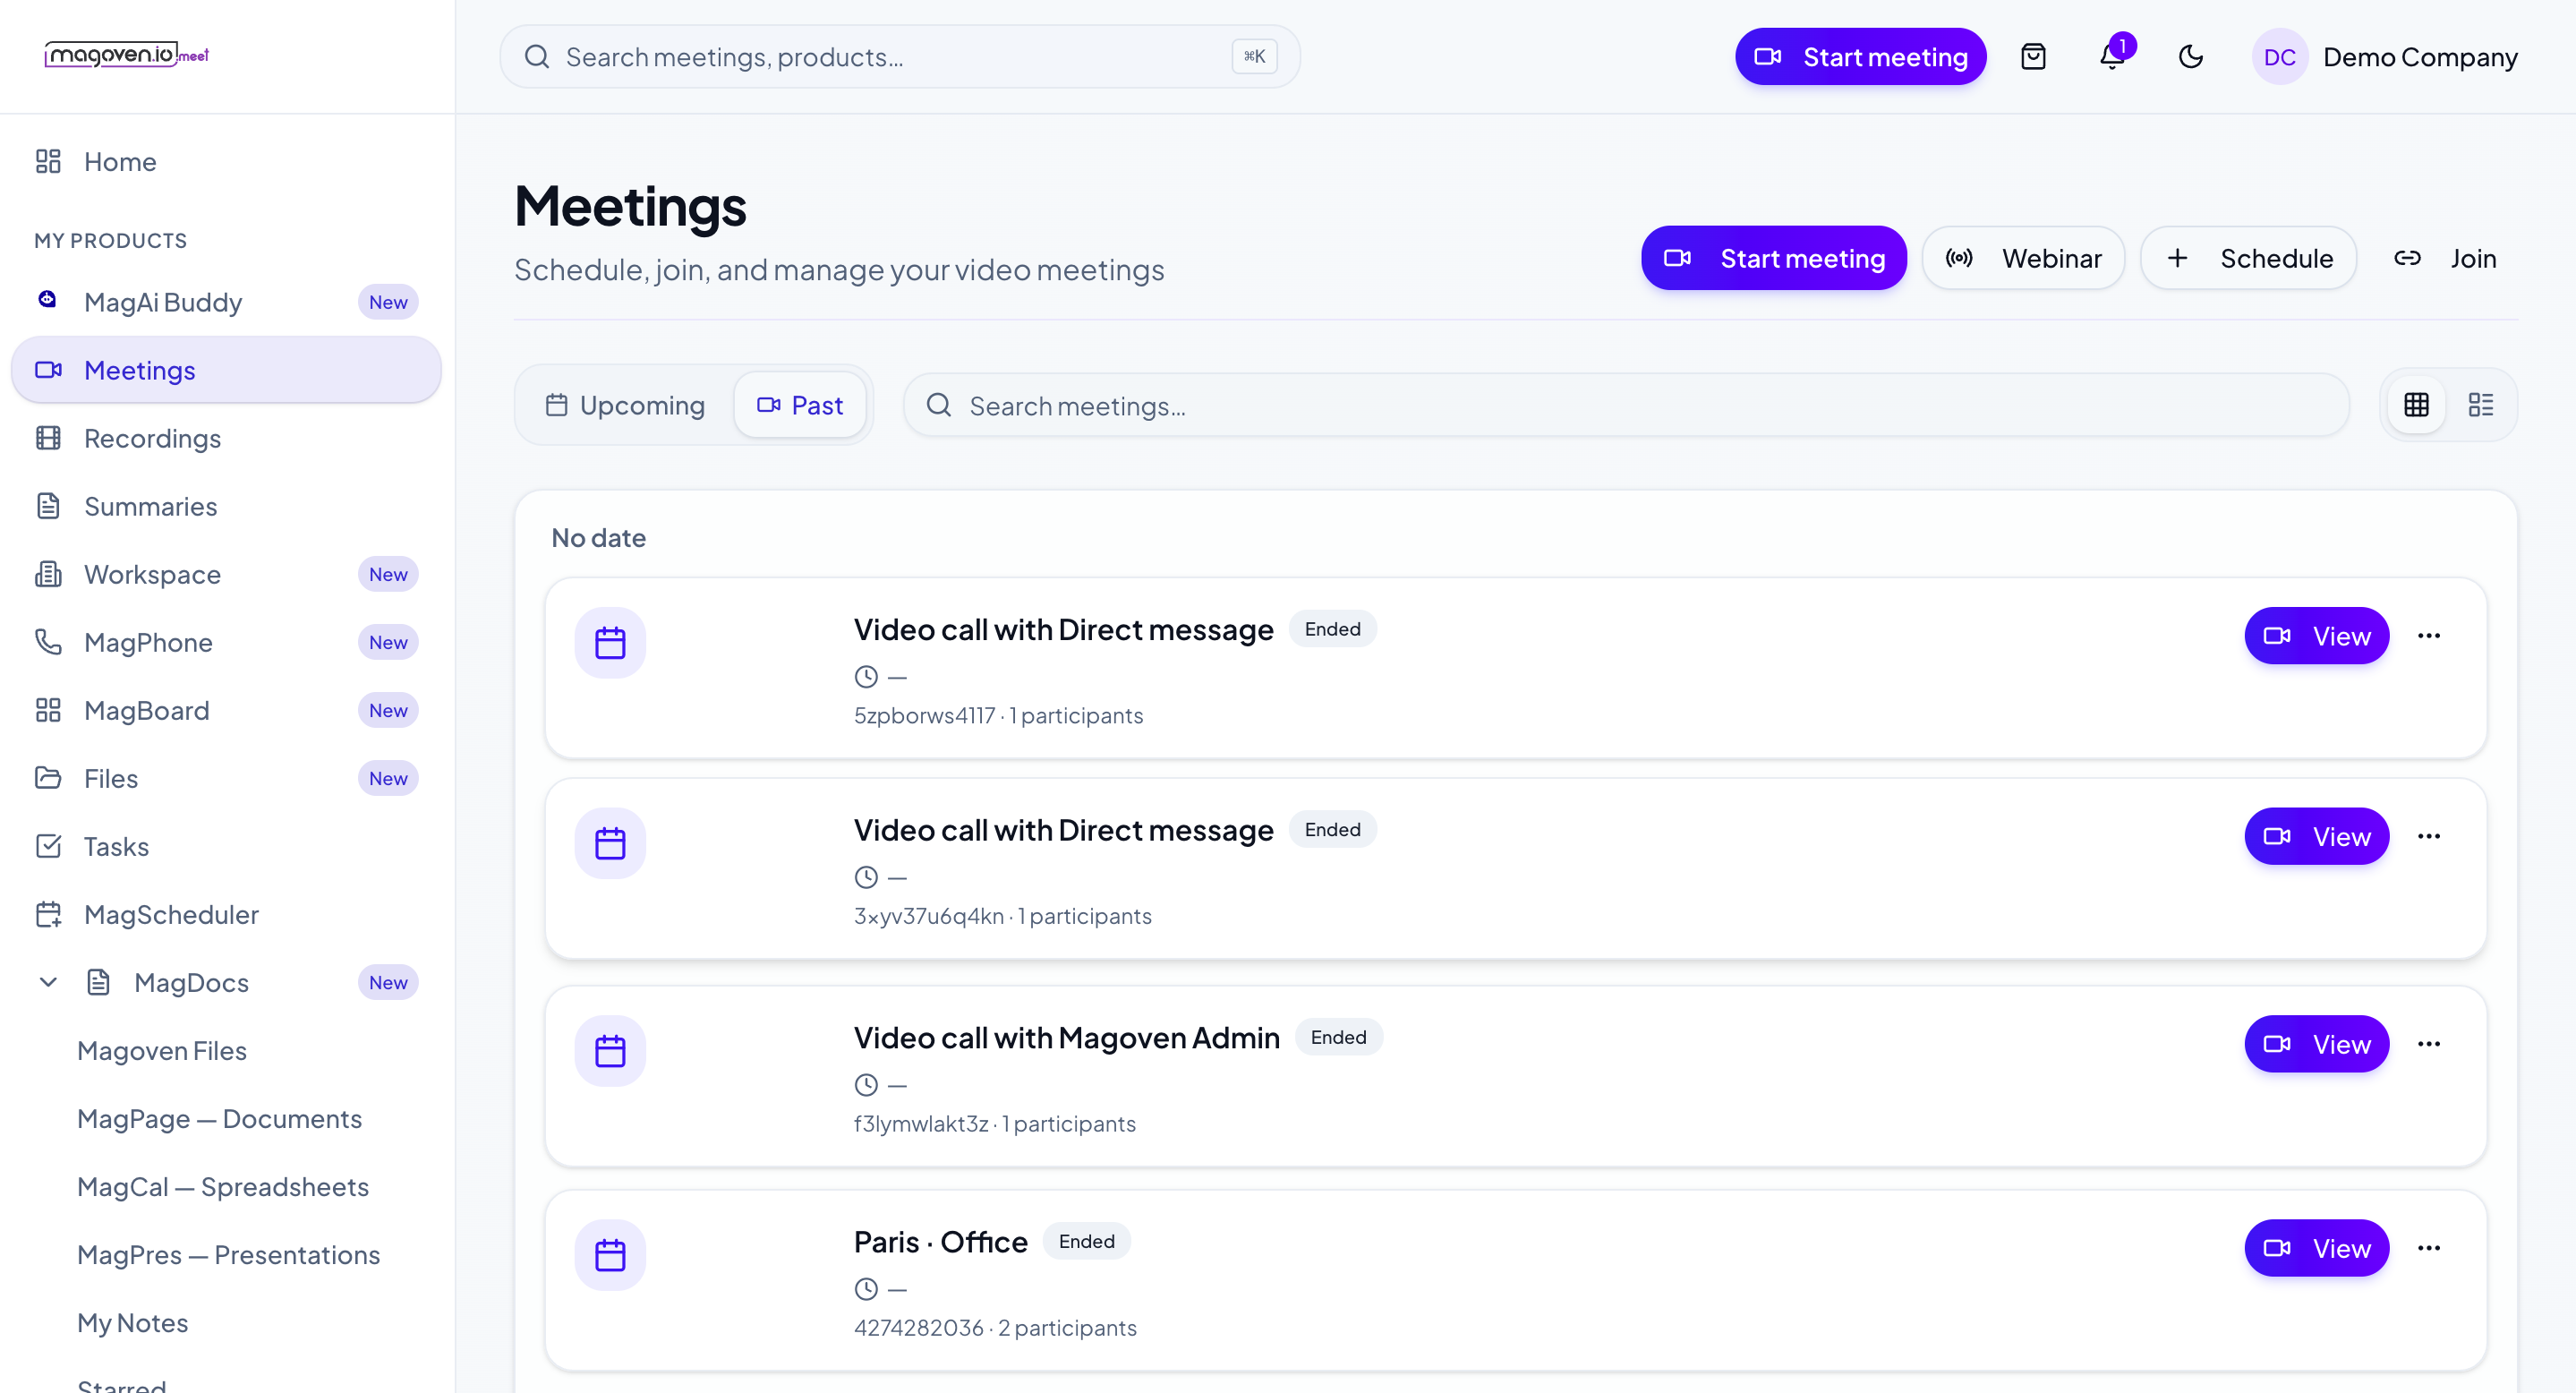
Task: Switch to Past meetings tab
Action: [800, 405]
